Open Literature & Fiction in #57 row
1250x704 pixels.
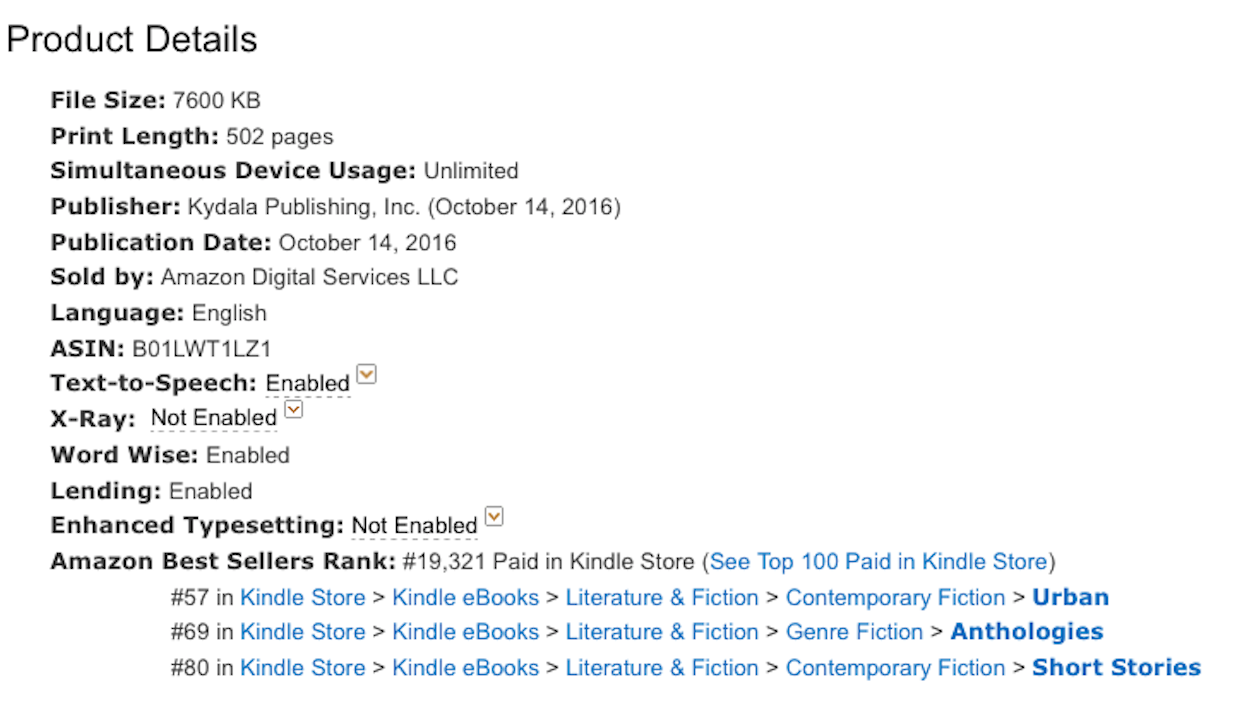tap(662, 598)
